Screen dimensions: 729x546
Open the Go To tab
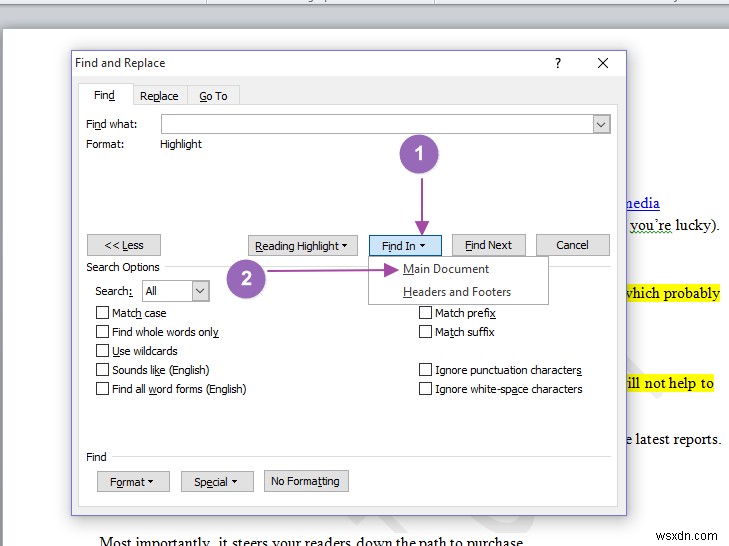[x=213, y=96]
